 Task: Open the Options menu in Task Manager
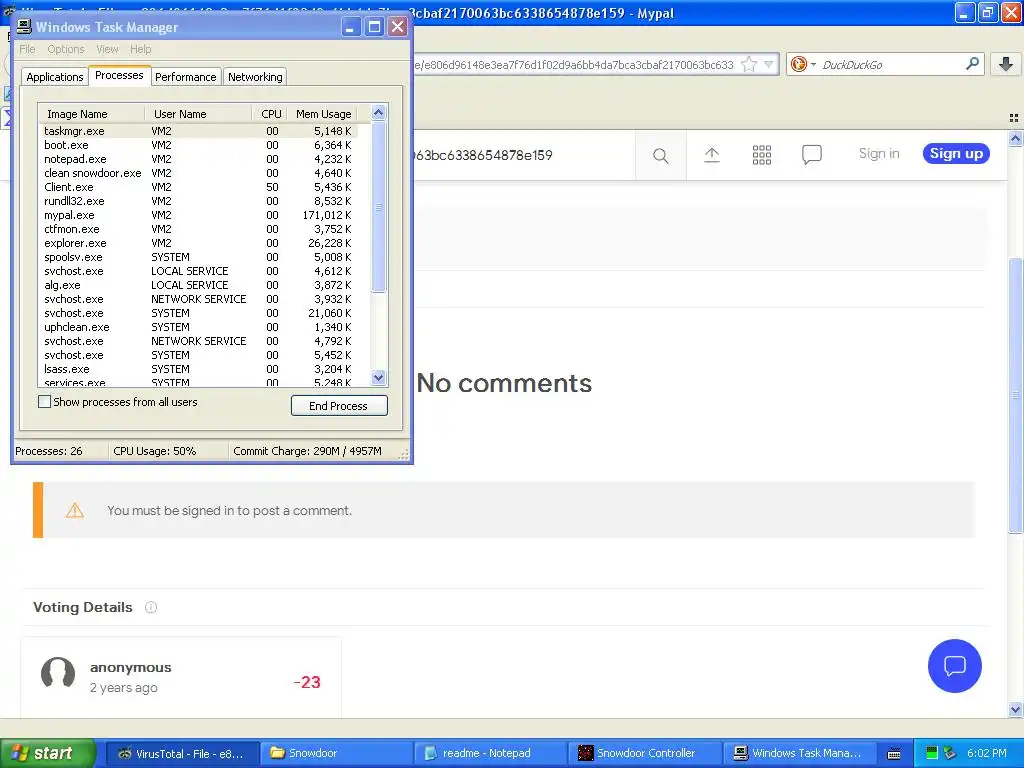65,49
